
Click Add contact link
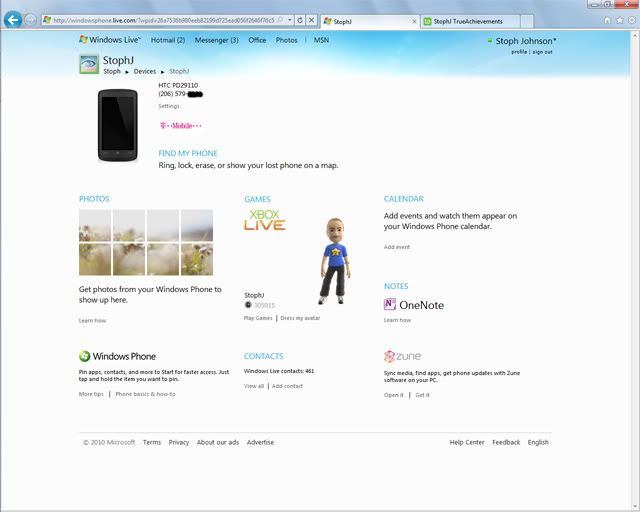287,386
